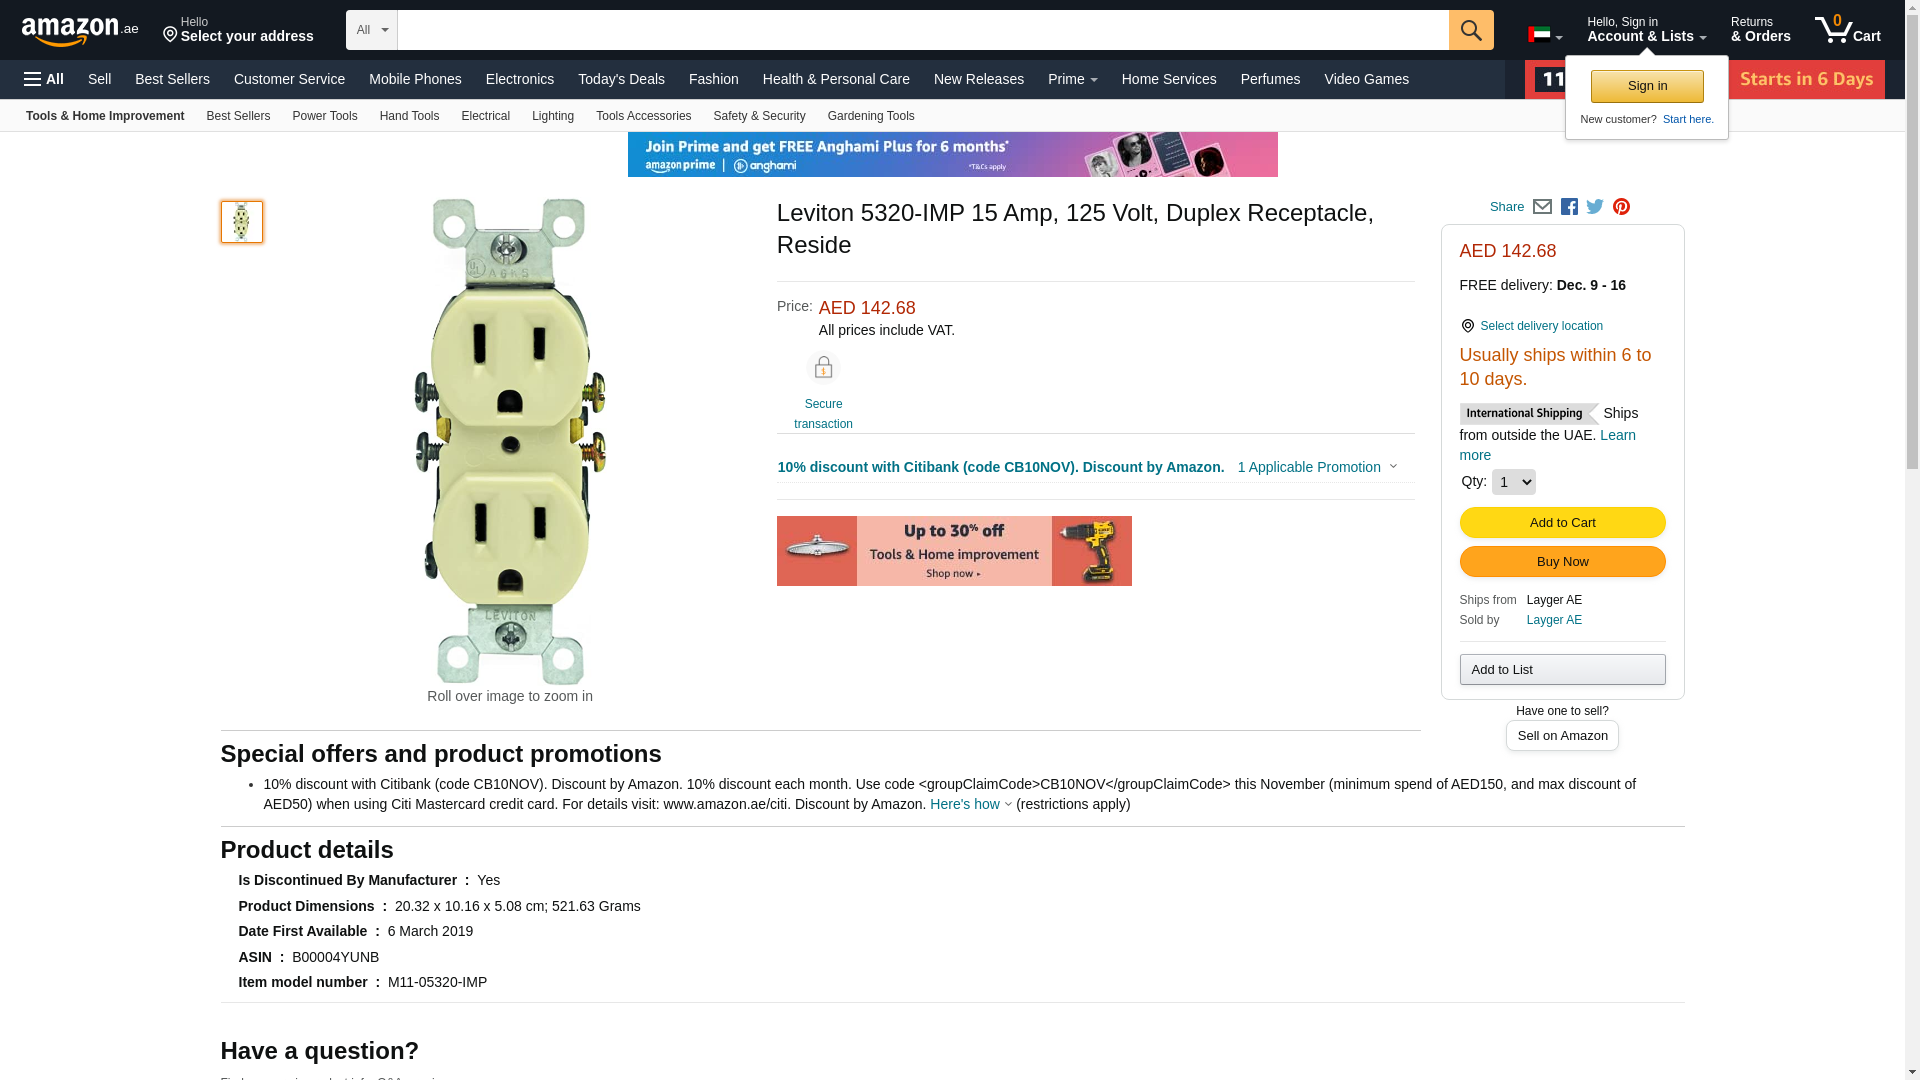Share product via email icon
1920x1080 pixels.
pyautogui.click(x=1542, y=207)
